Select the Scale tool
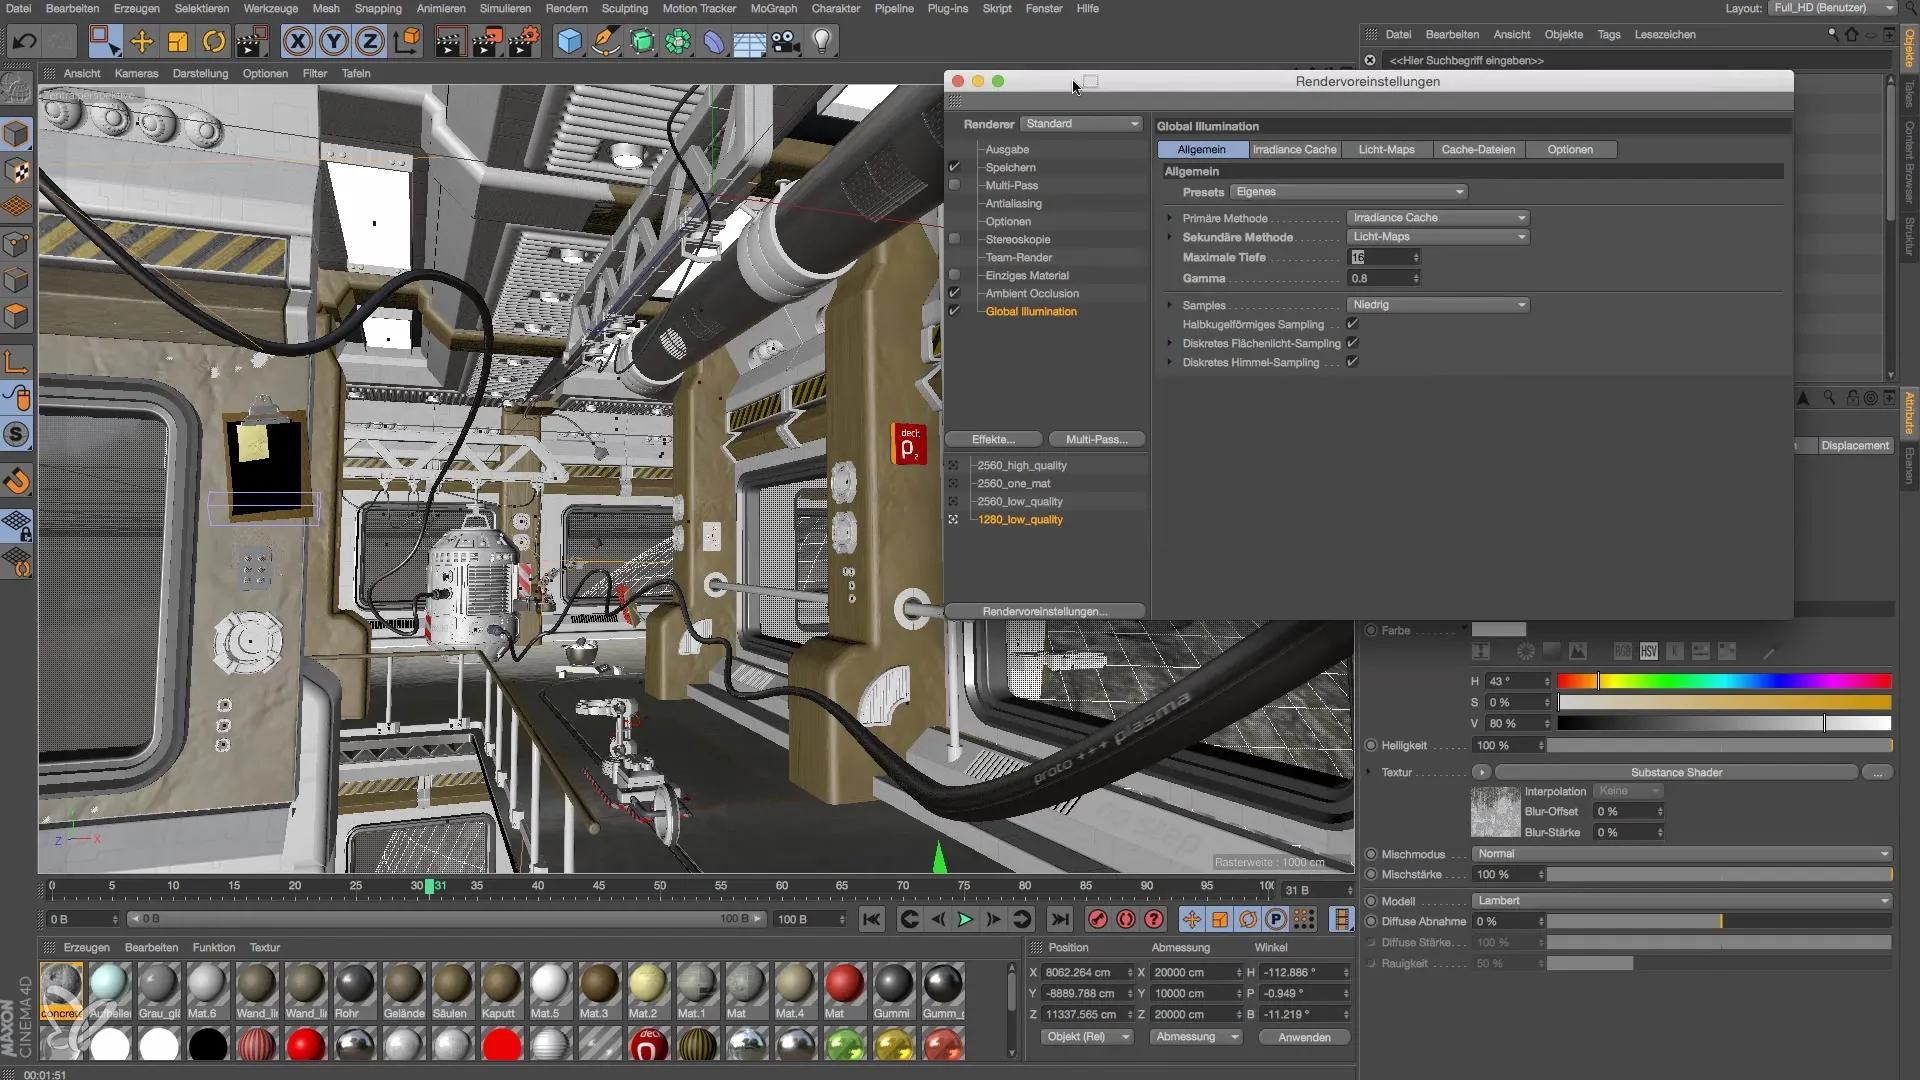Screen dimensions: 1920x1080 pos(177,41)
